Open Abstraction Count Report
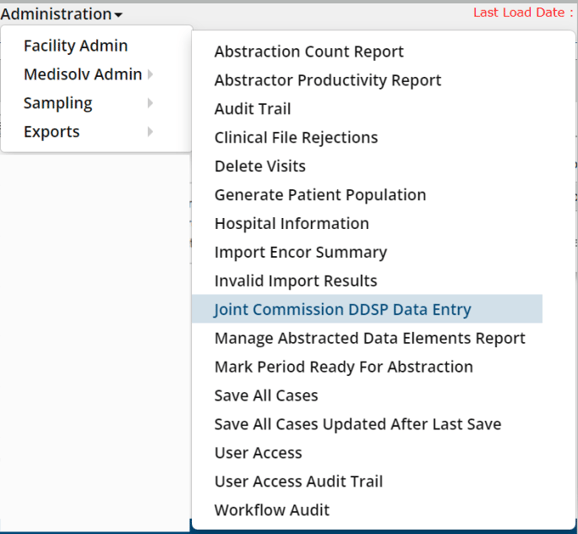 [309, 52]
